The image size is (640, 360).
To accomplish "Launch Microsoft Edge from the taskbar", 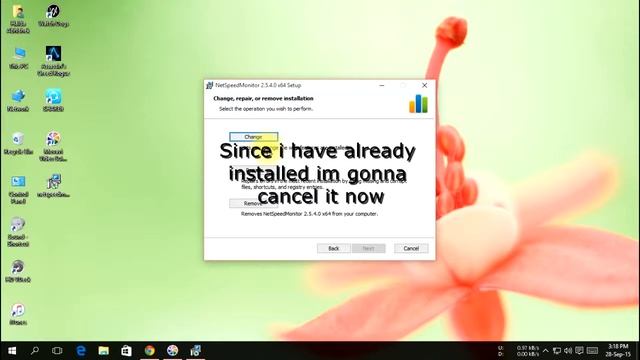I will pos(81,351).
